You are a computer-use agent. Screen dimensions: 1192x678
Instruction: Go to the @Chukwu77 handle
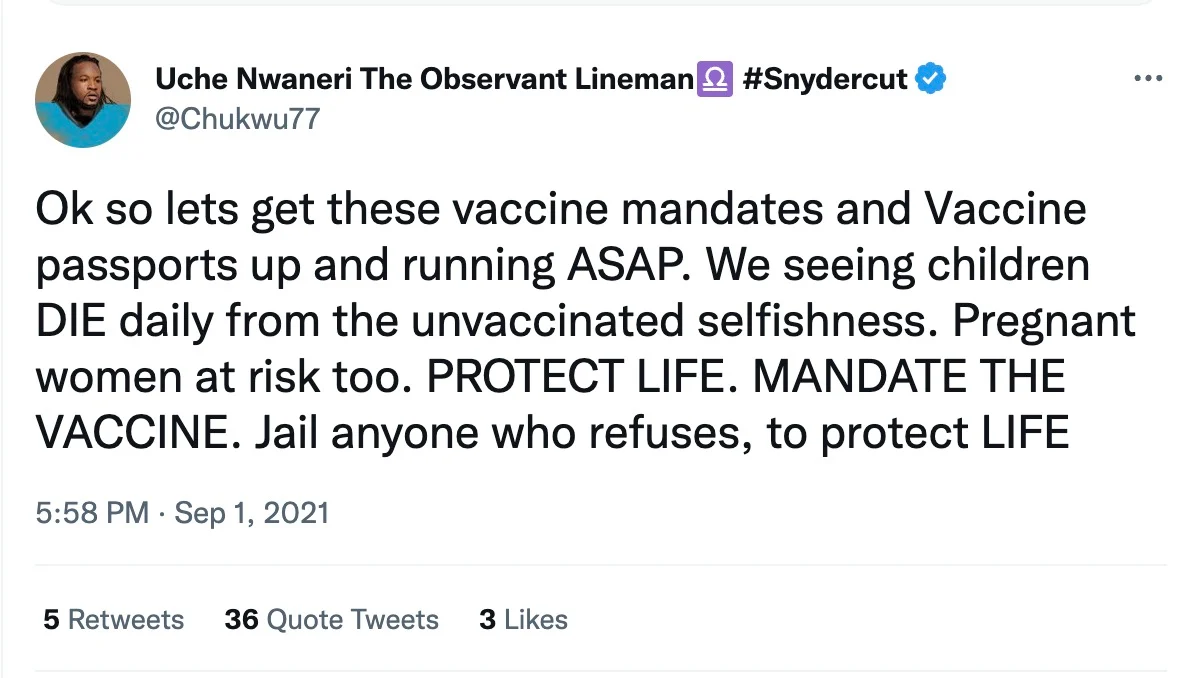[x=236, y=120]
